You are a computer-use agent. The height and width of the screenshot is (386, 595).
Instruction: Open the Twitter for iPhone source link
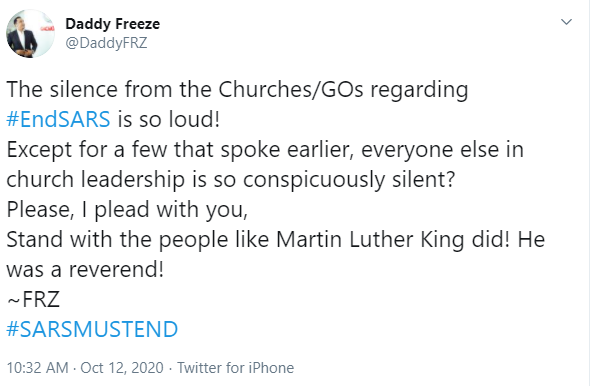[x=235, y=368]
